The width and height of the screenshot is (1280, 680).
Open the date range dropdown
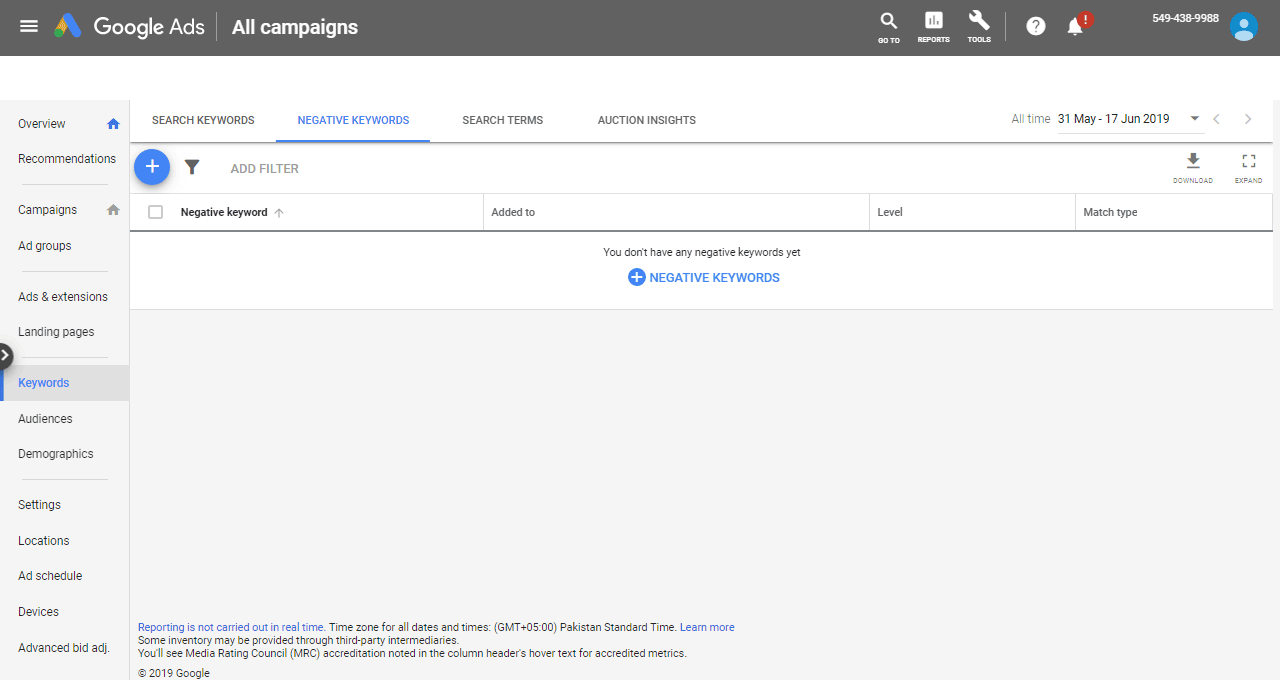tap(1194, 119)
